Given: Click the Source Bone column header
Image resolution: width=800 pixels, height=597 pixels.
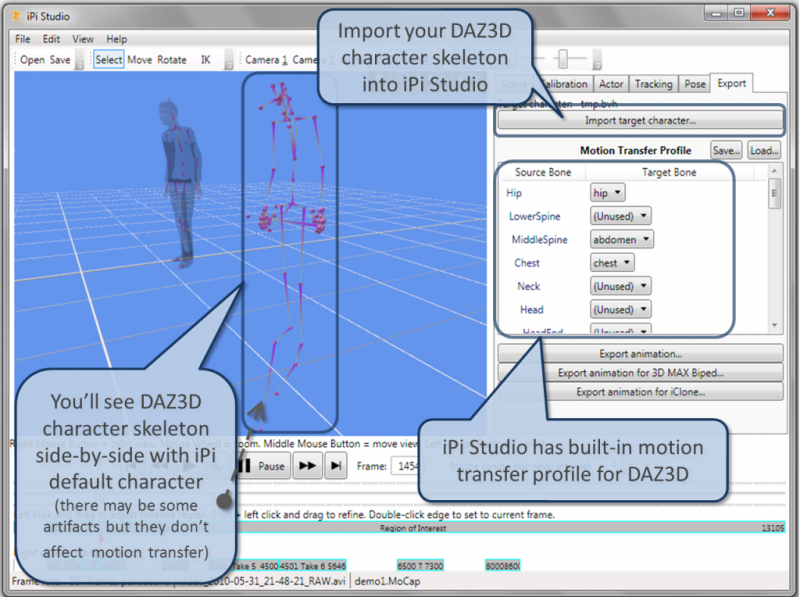Looking at the screenshot, I should pos(543,172).
